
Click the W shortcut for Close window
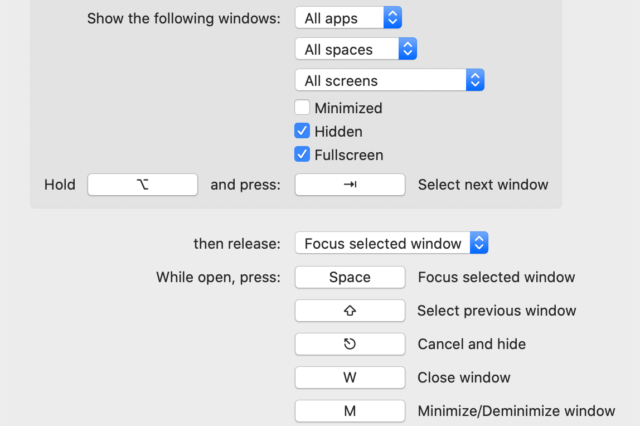click(x=350, y=378)
